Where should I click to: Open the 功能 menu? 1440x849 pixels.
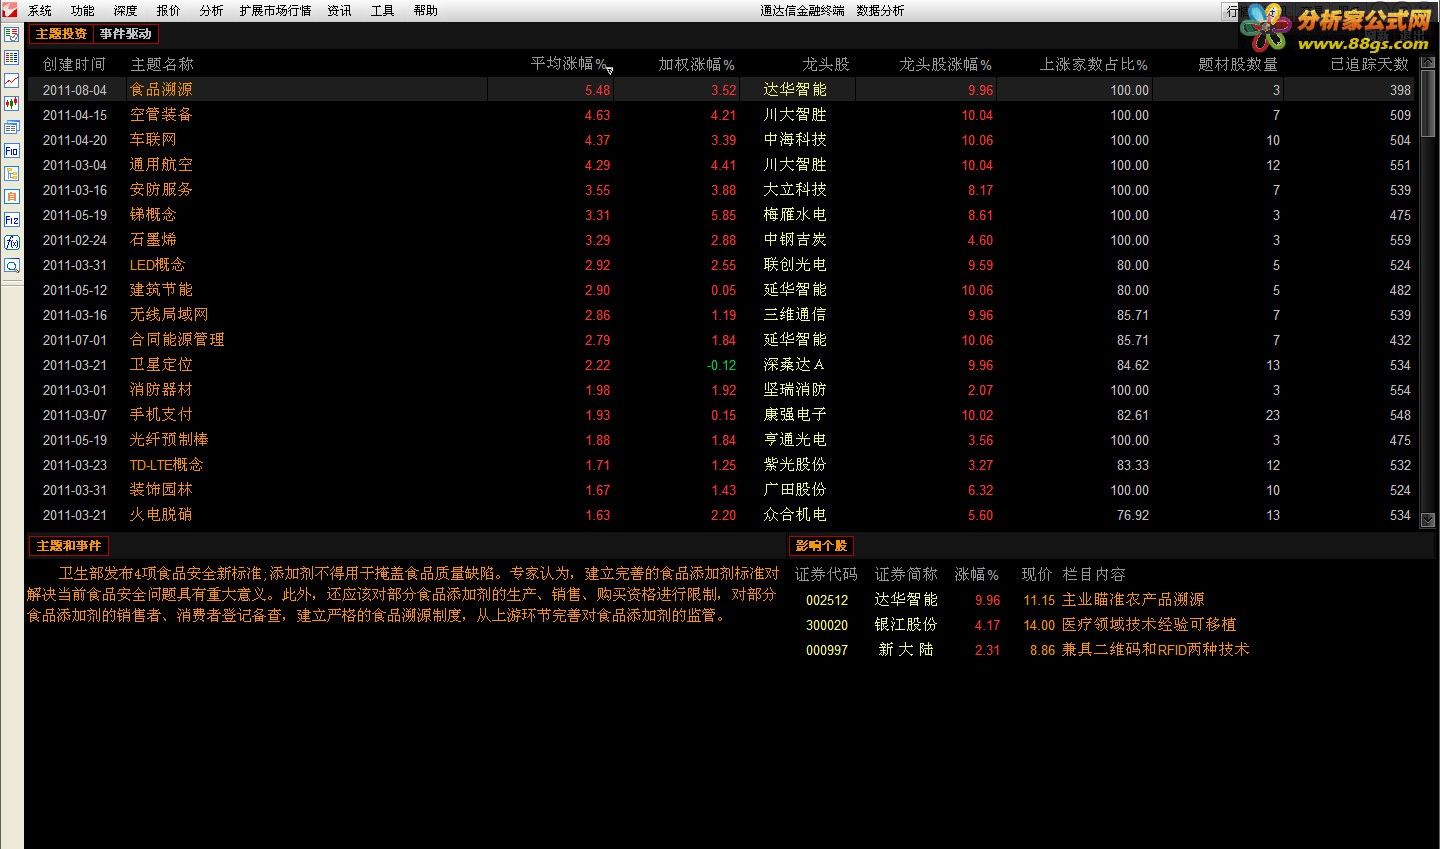pos(83,11)
